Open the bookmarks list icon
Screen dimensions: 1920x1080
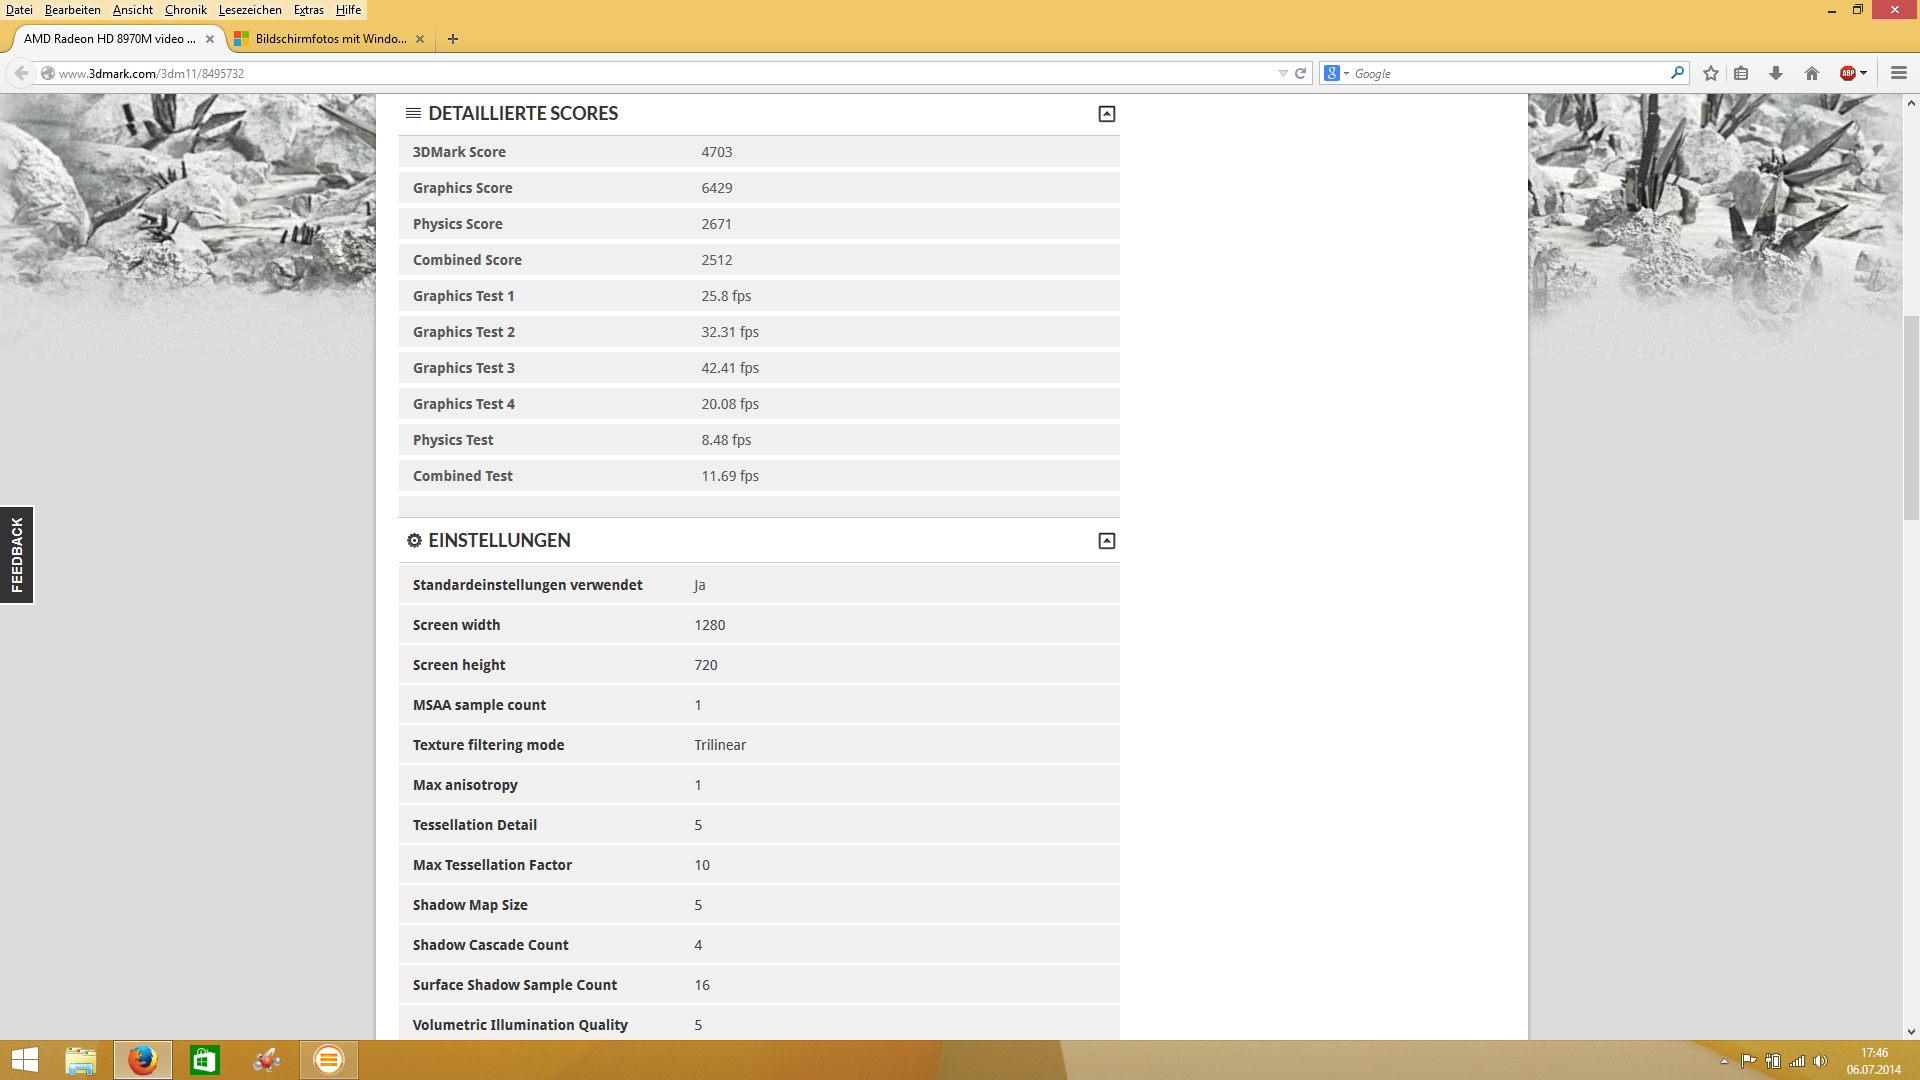1741,73
